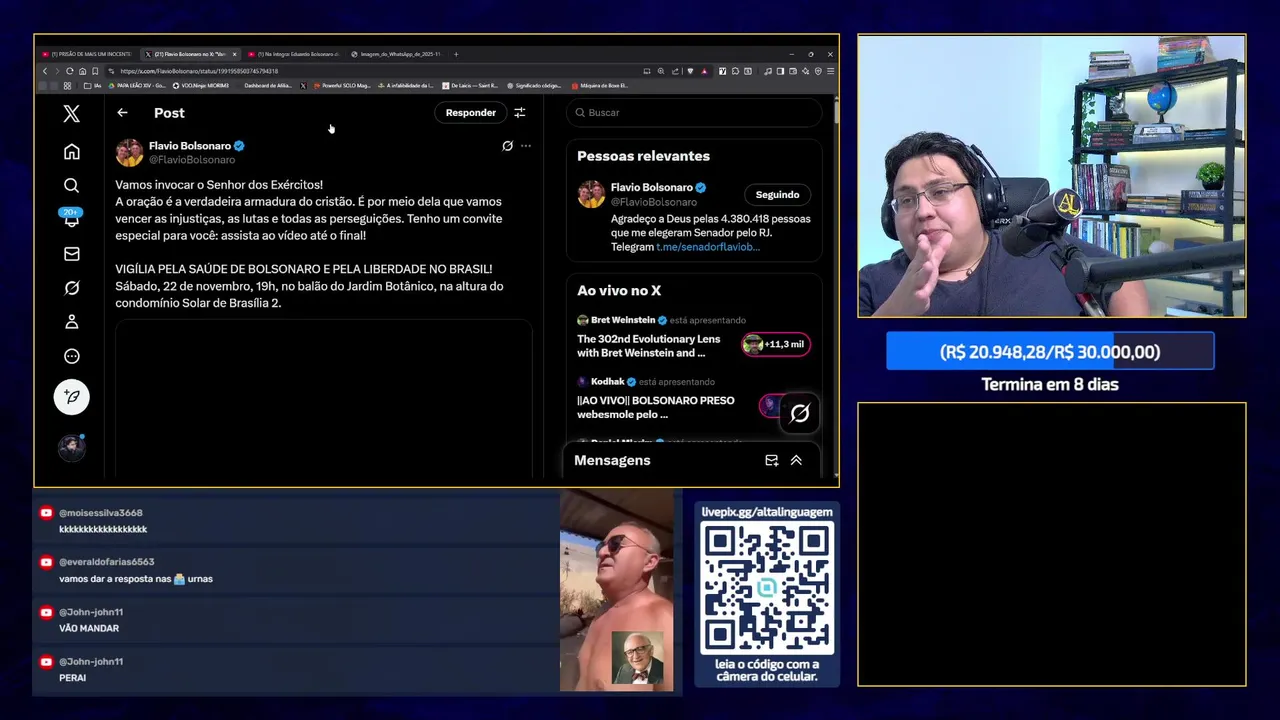Click the floating Grok button
This screenshot has width=1280, height=720.
799,413
